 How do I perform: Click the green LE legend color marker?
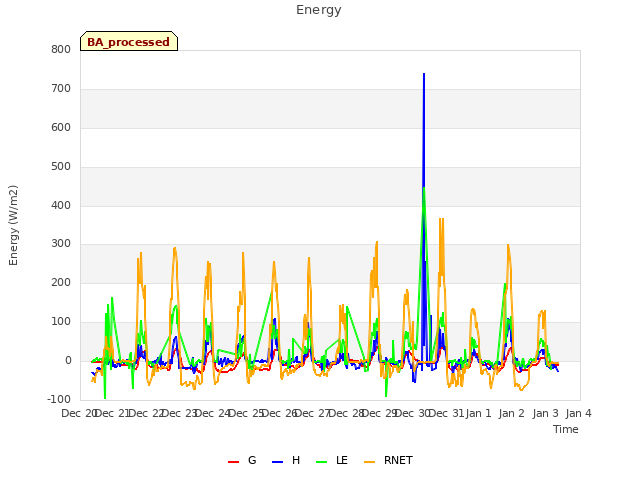322,462
